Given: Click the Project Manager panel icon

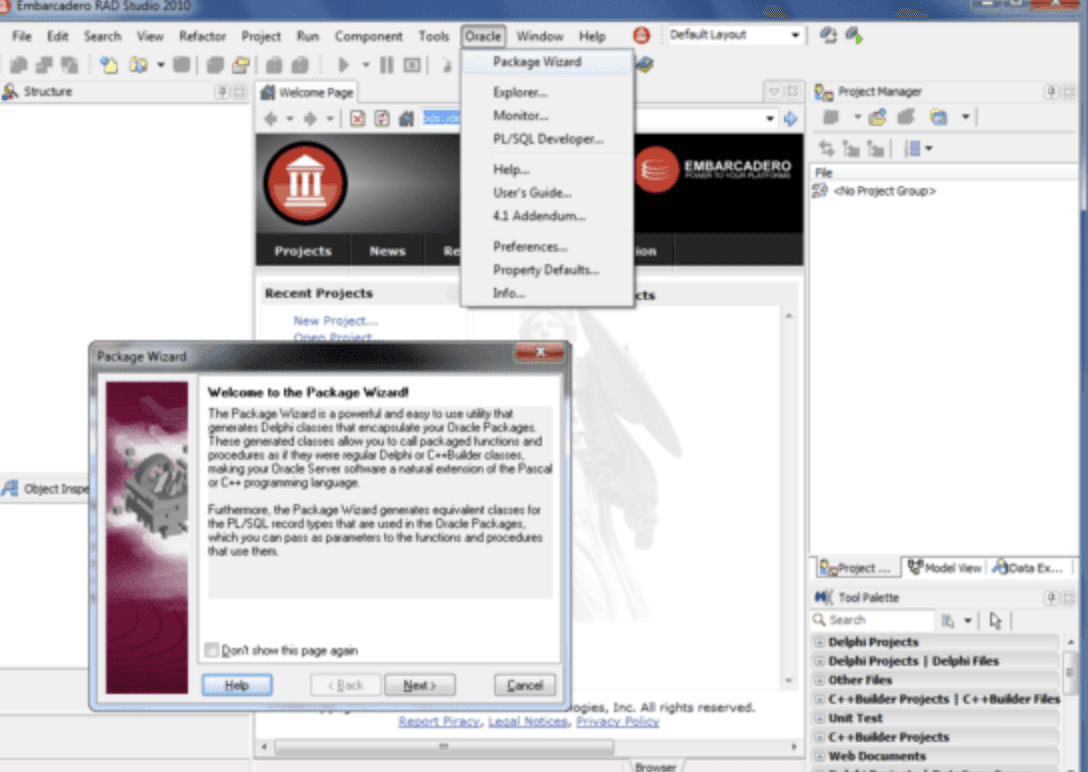Looking at the screenshot, I should [824, 92].
